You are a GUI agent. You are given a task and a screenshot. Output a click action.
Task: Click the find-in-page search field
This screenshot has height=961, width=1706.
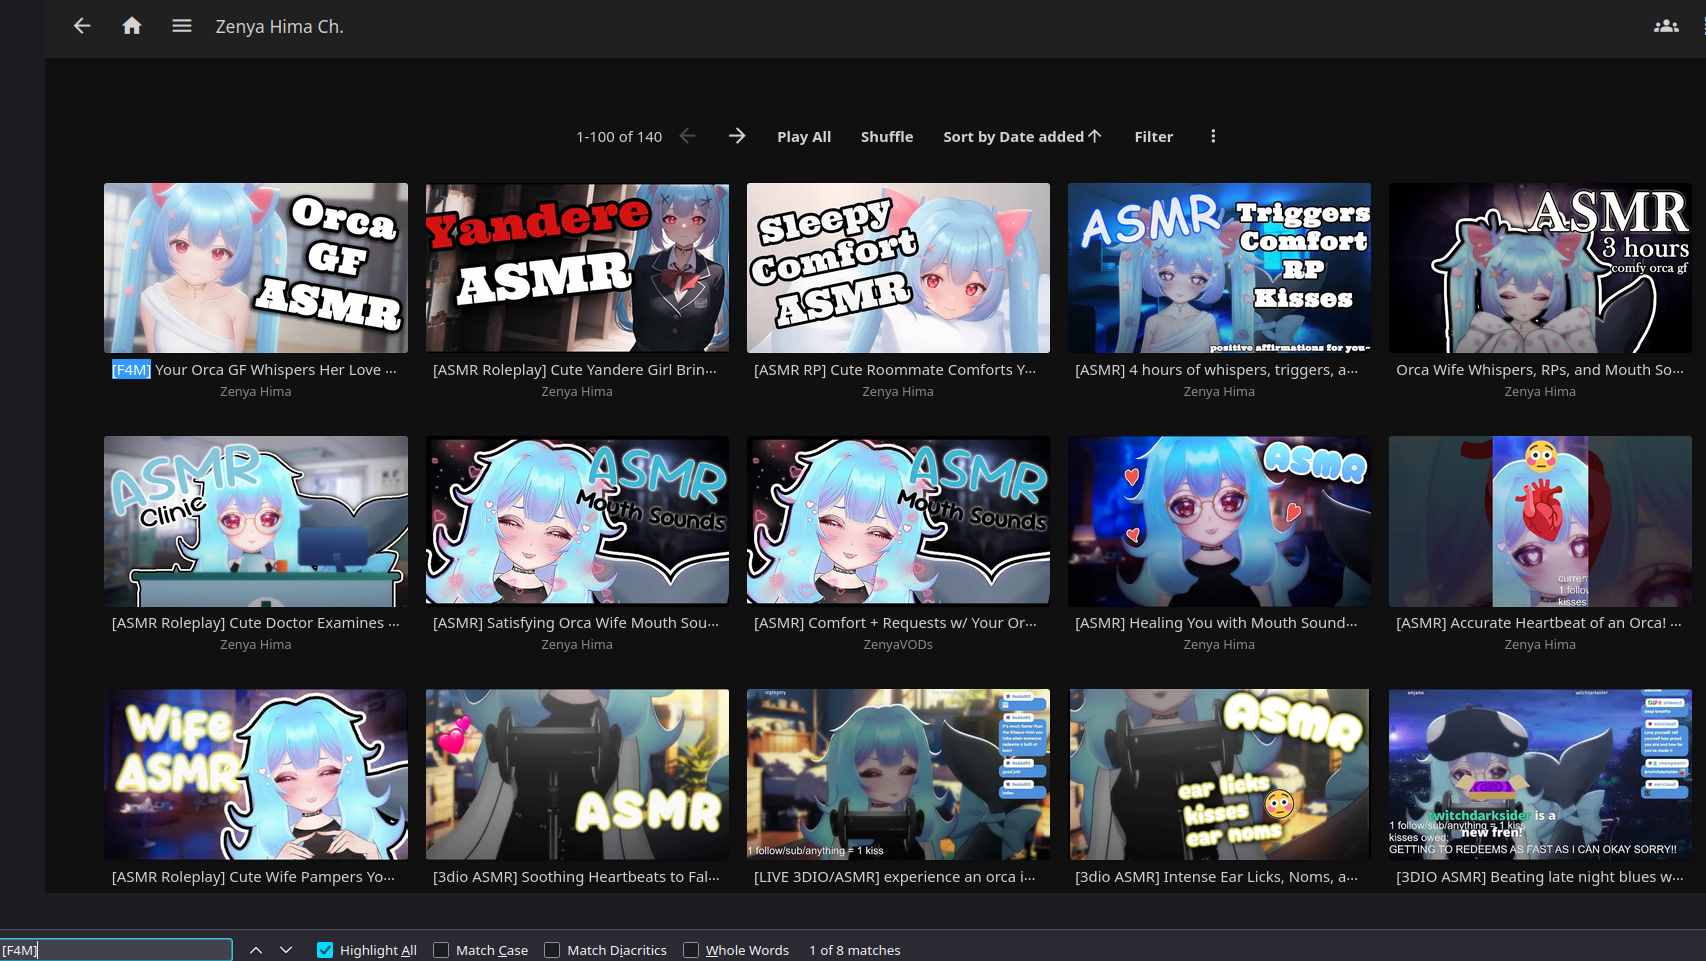(x=116, y=950)
